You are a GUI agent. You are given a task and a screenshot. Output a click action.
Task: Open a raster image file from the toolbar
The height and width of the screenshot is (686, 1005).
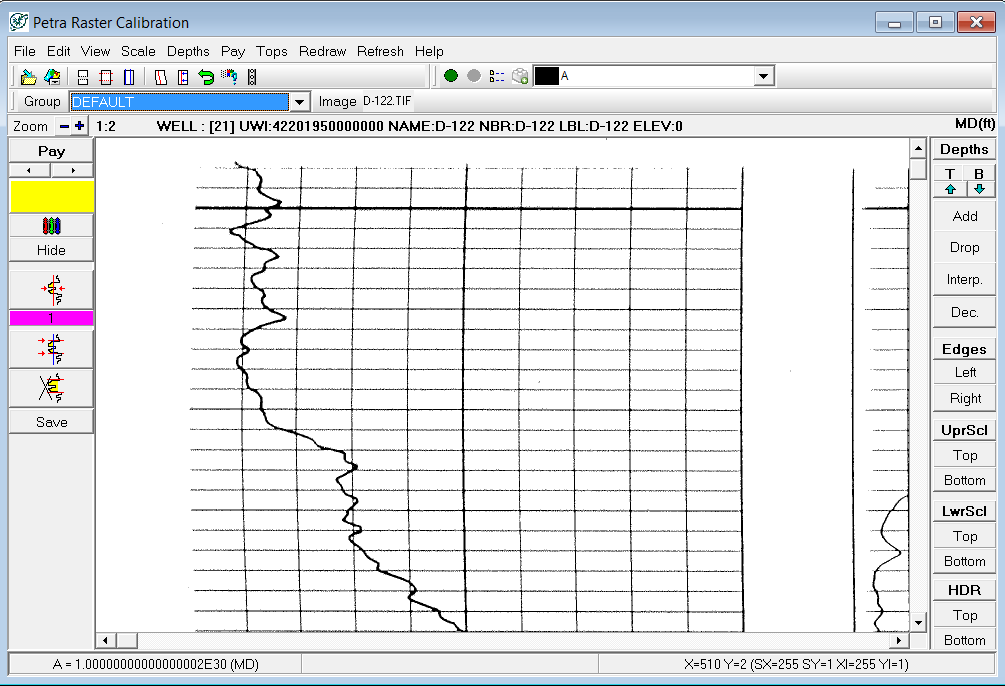point(27,75)
